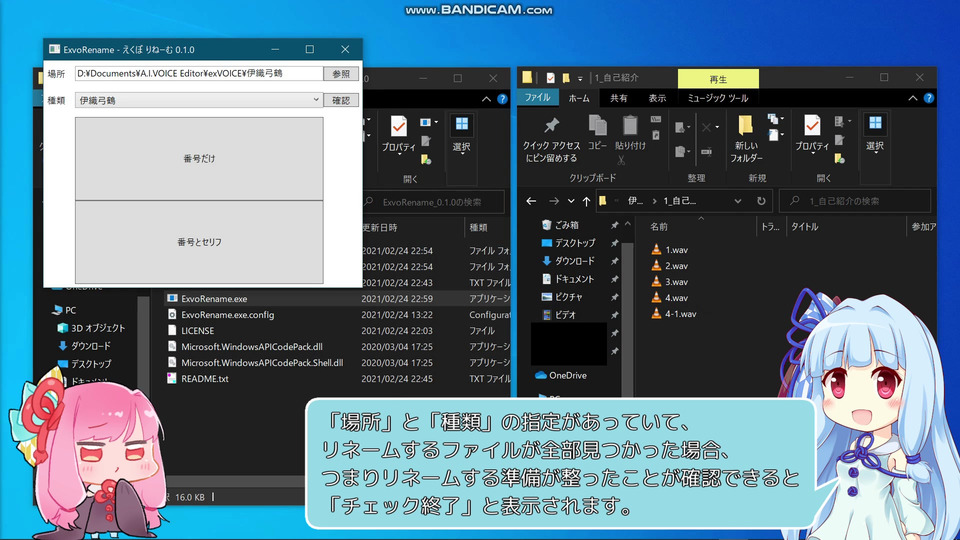Click the 確認 button in ExvoRename
960x540 pixels.
(341, 100)
